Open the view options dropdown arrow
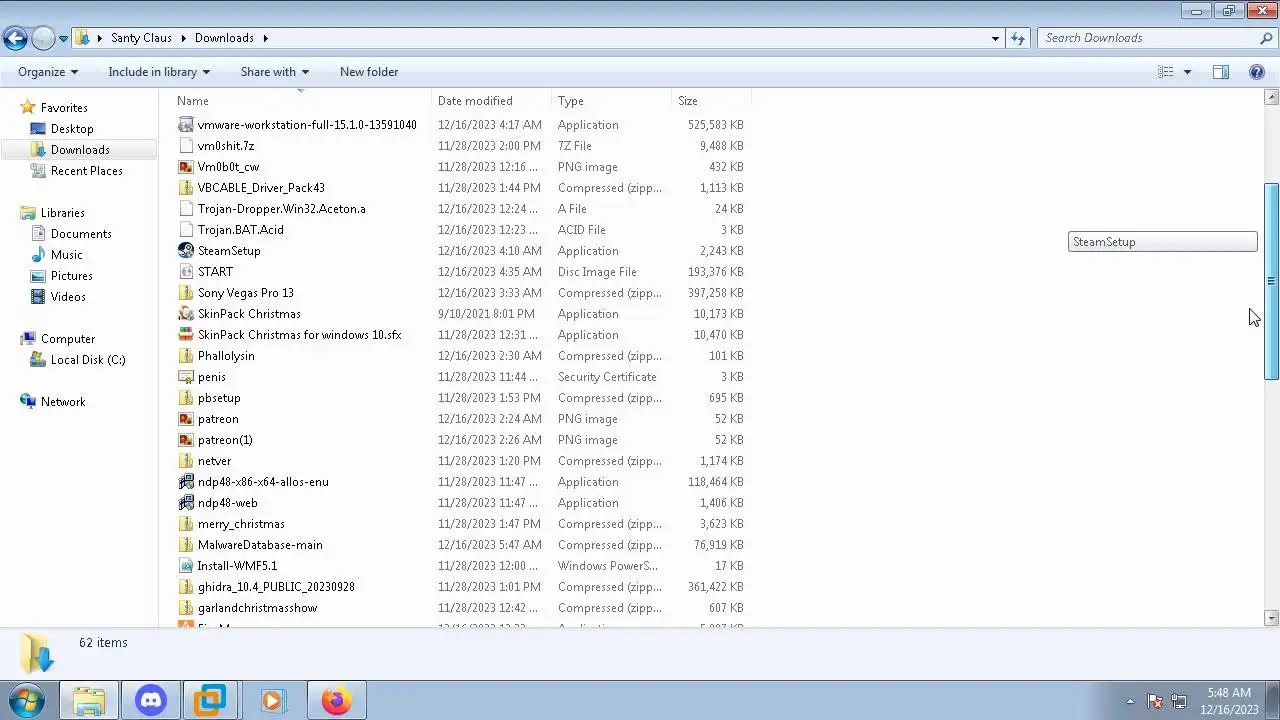The height and width of the screenshot is (720, 1280). [1187, 72]
